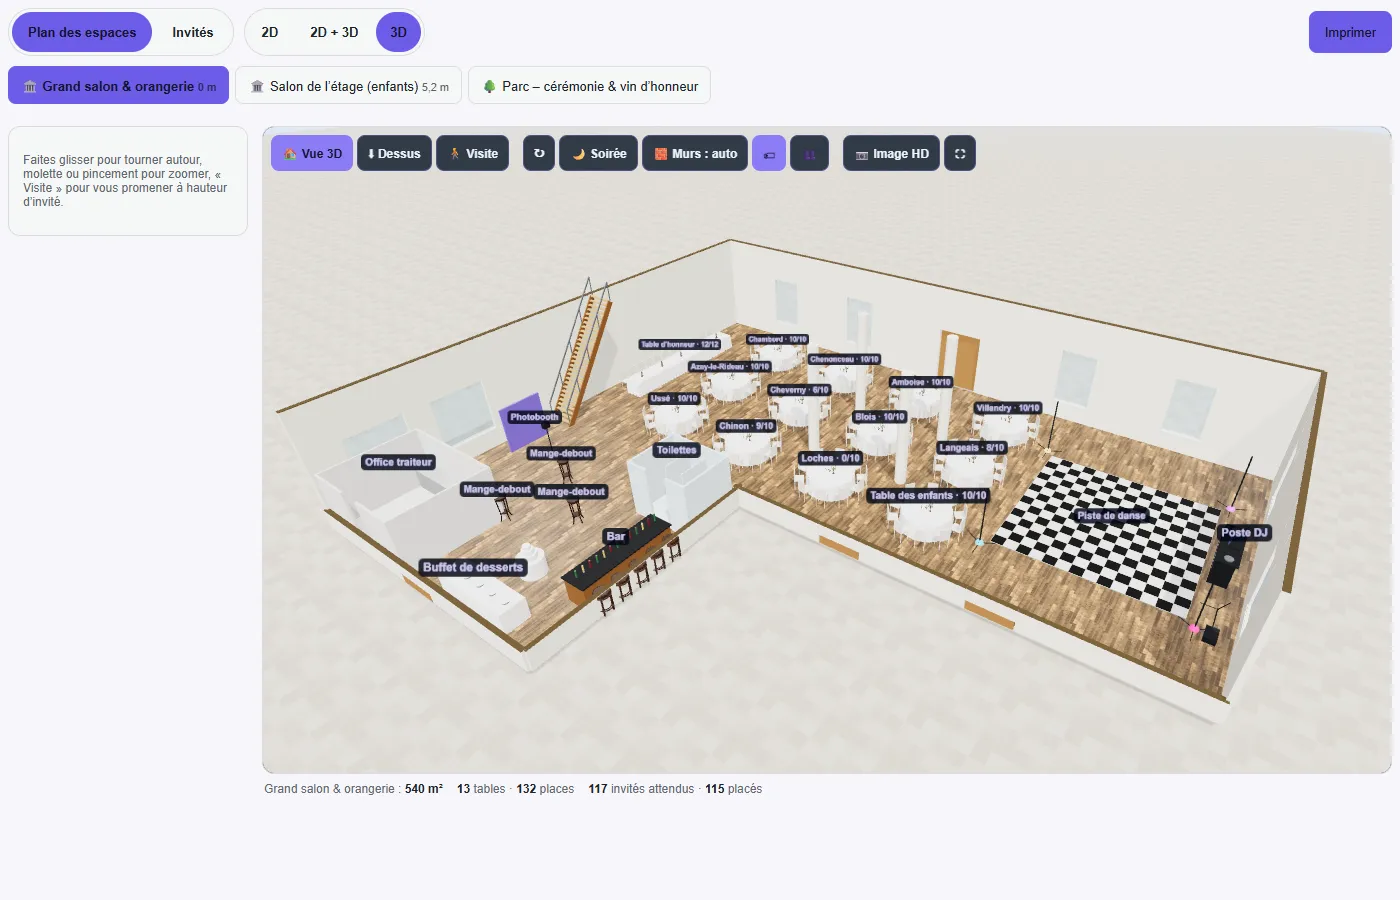Select the 2D view option
This screenshot has width=1400, height=900.
(270, 32)
